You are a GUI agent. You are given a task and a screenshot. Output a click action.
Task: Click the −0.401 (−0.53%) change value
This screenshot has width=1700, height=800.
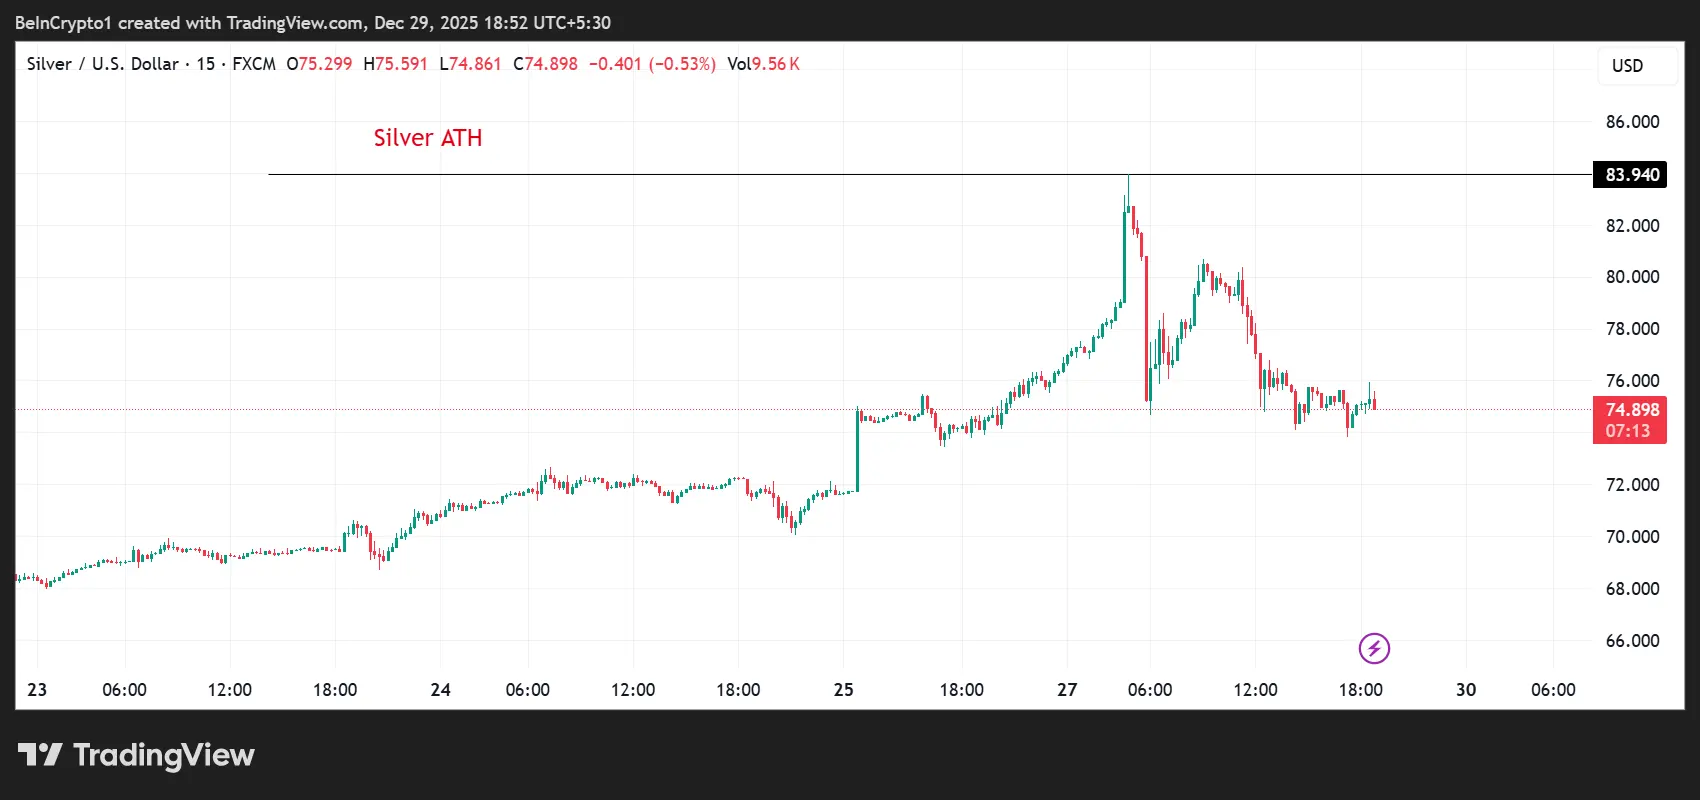click(x=652, y=64)
